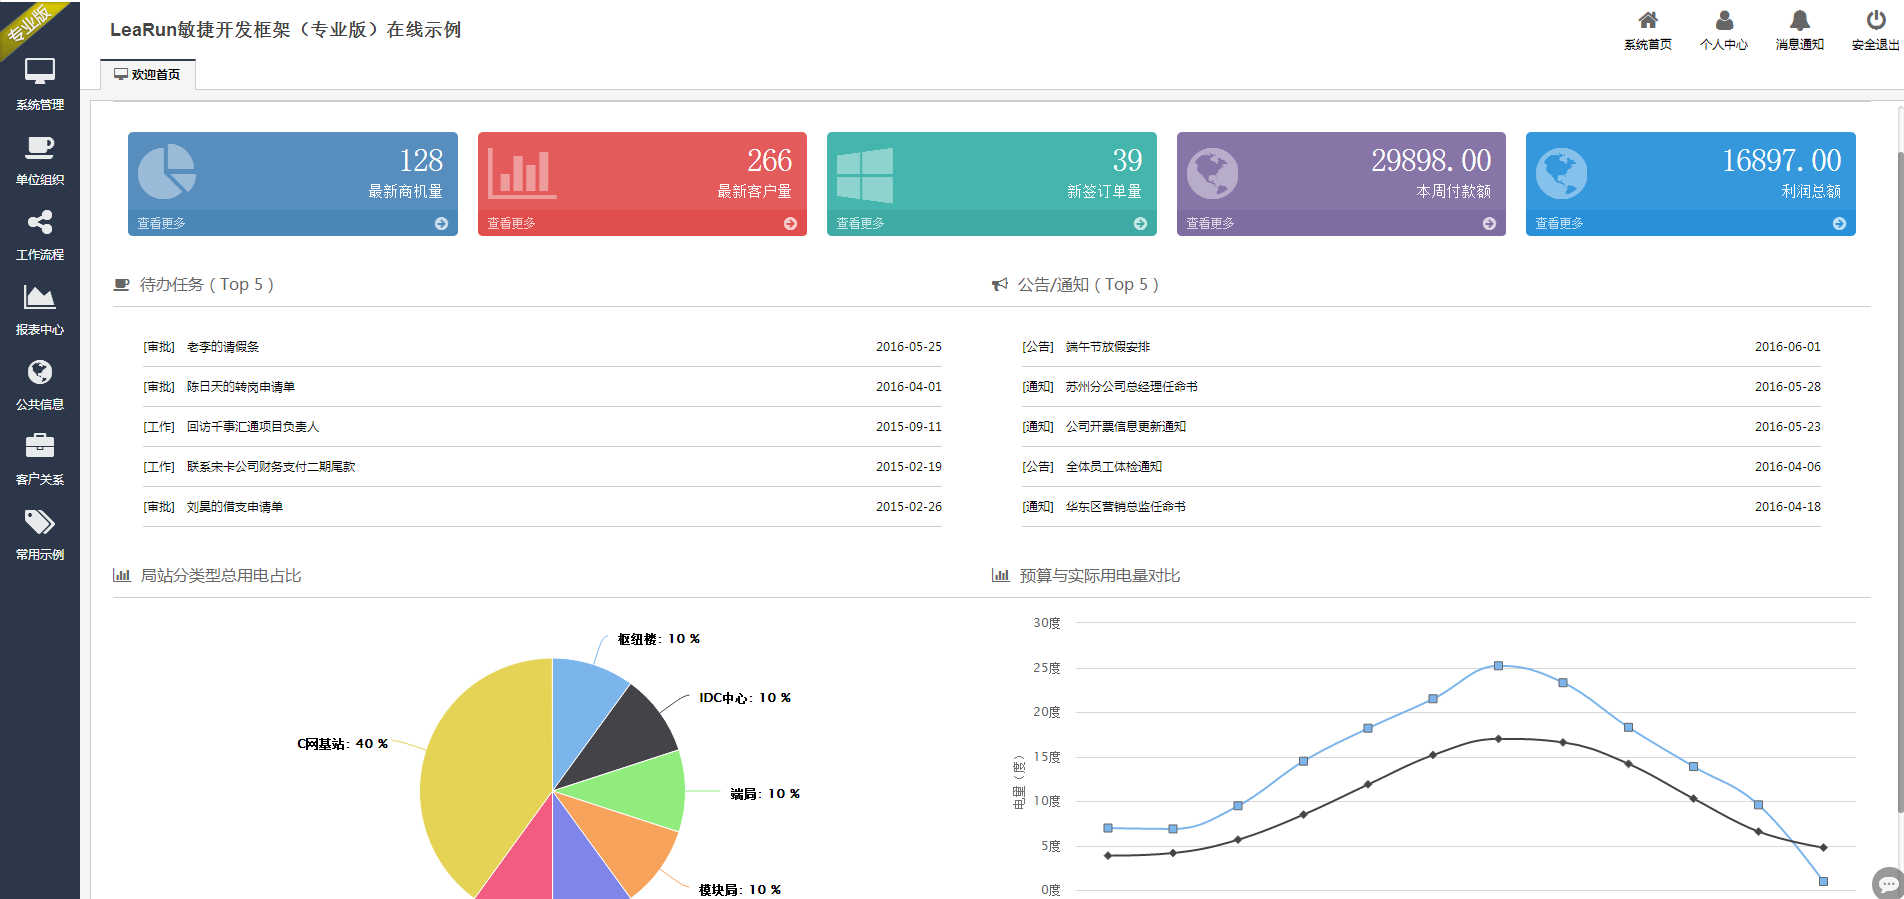
Task: Open task 联系宋卡公司财务支付二期尾款
Action: 271,467
